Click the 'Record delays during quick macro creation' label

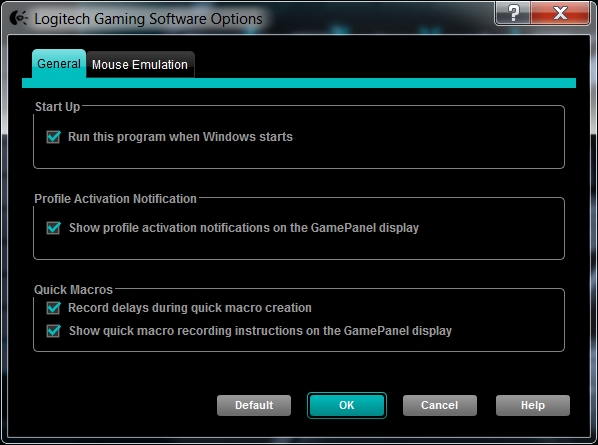190,308
